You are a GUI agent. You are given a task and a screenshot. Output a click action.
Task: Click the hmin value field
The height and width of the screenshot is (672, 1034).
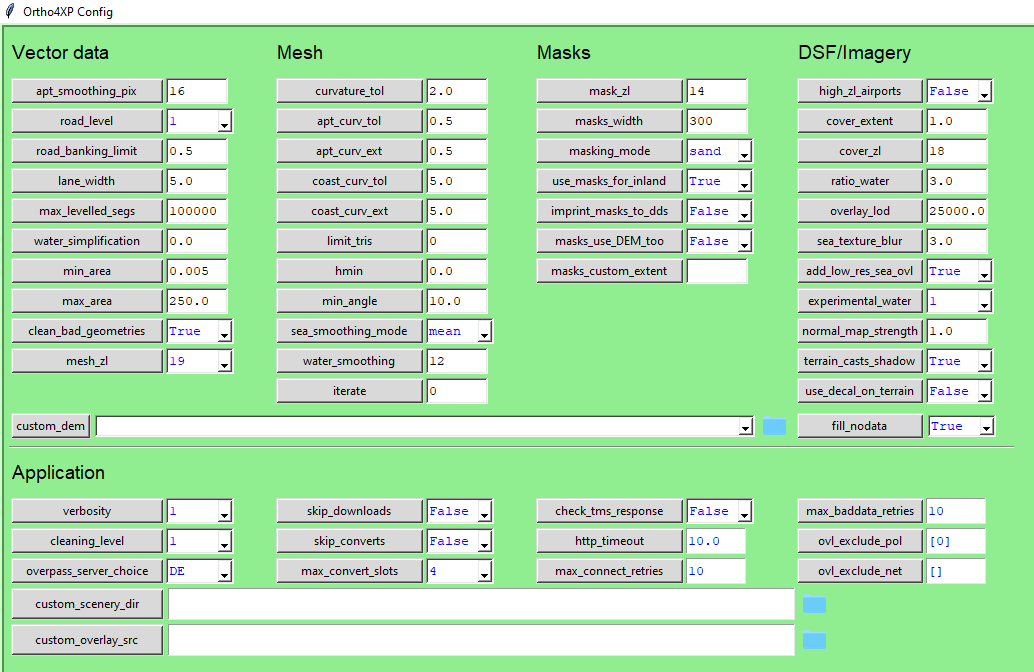coord(456,271)
